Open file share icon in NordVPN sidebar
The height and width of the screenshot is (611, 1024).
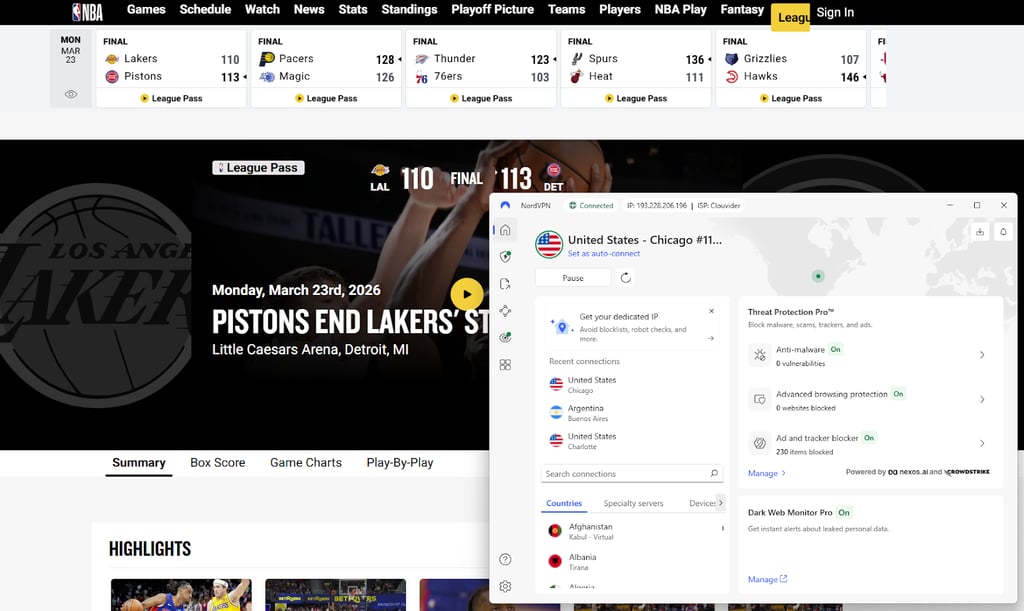tap(505, 284)
